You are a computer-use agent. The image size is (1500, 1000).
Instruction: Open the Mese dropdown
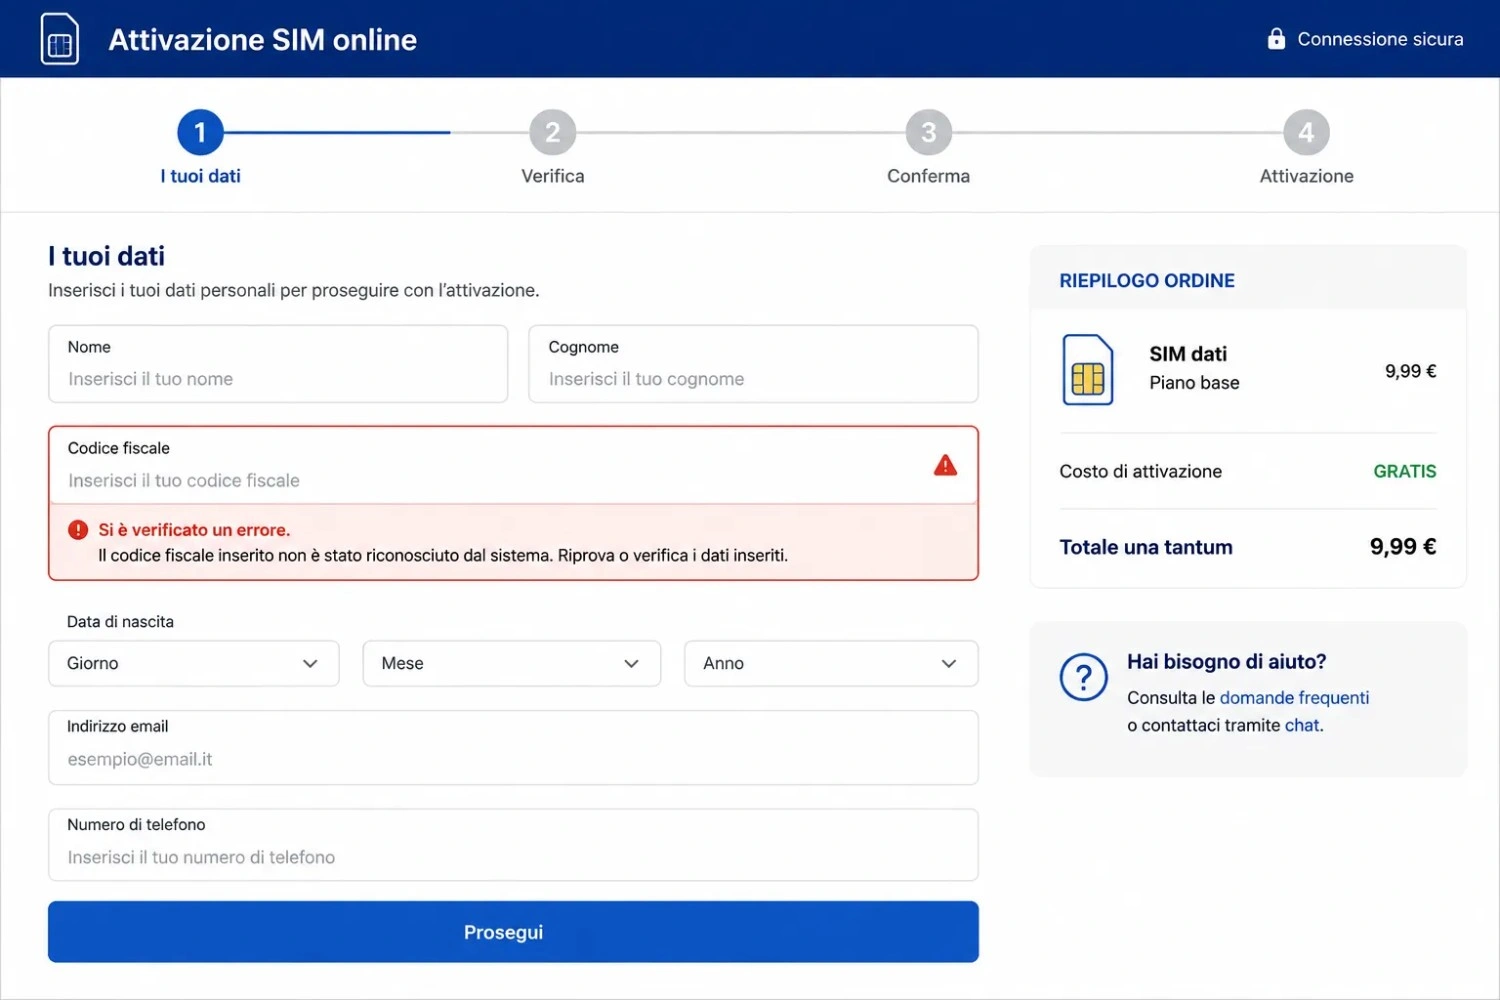(x=512, y=663)
